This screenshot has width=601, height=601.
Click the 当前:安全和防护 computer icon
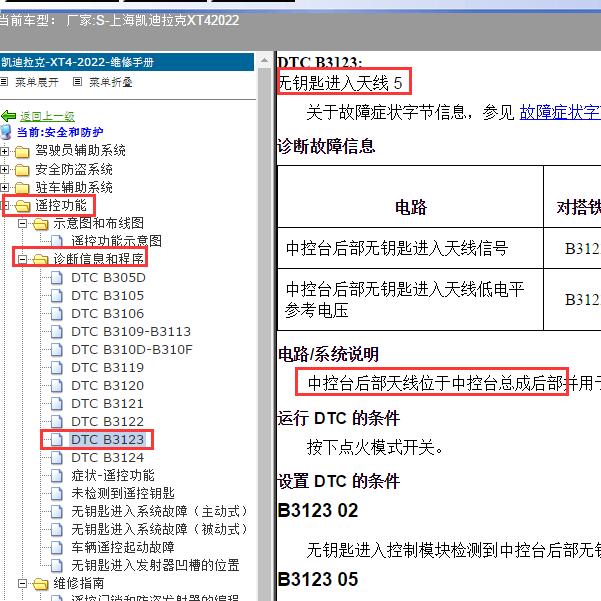tap(6, 132)
